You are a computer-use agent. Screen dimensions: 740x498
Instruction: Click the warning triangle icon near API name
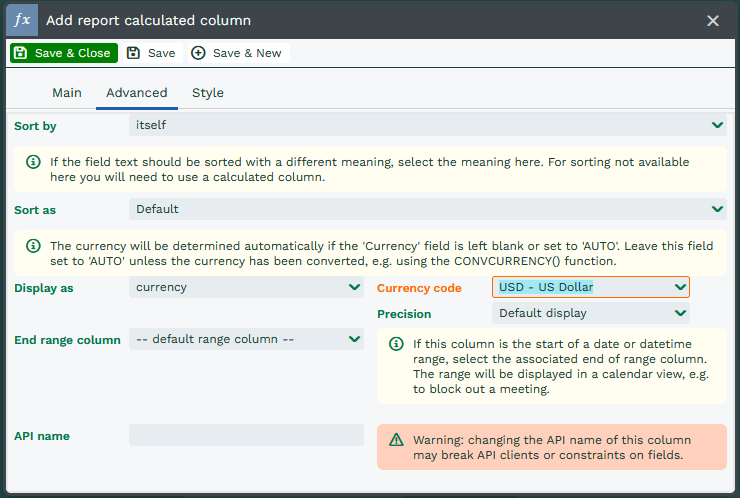[x=396, y=440]
